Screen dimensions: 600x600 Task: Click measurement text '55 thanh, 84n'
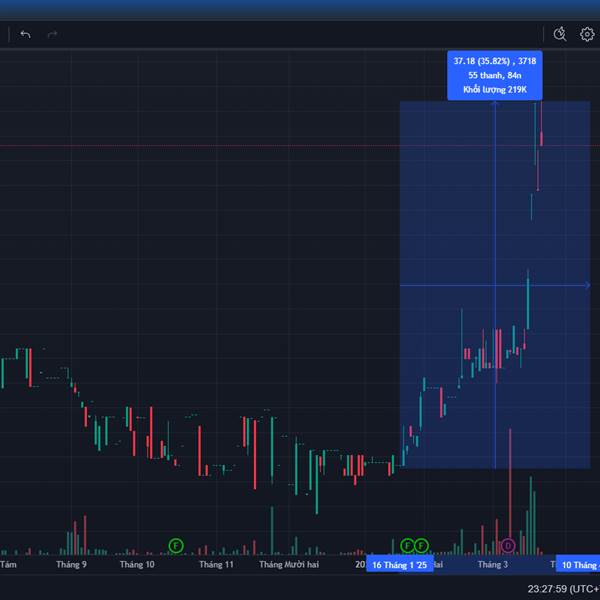pos(495,75)
